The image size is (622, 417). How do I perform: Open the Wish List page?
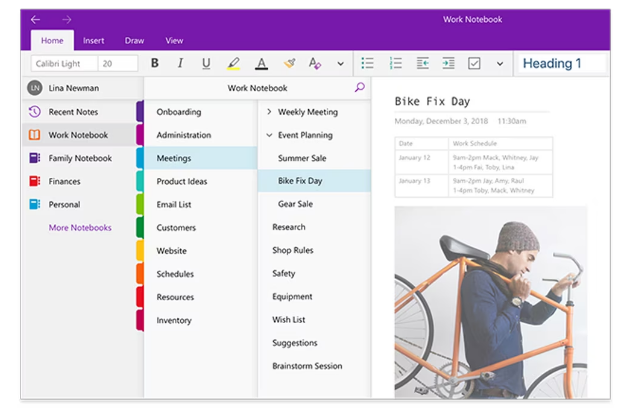coord(315,320)
